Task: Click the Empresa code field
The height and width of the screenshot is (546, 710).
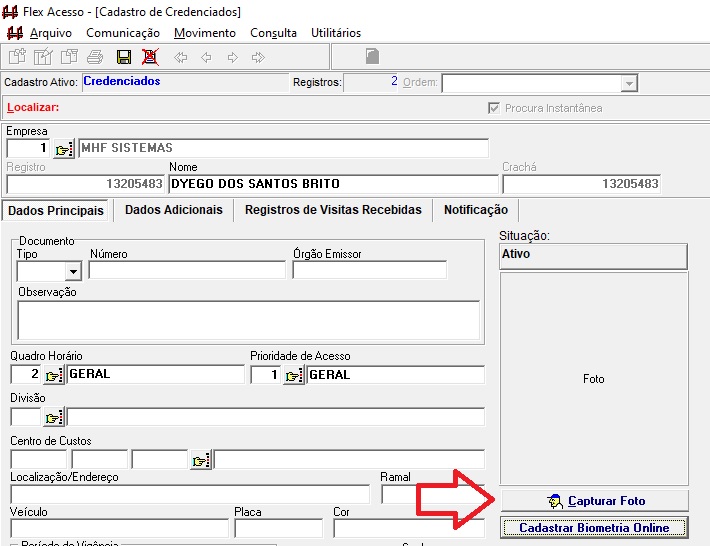Action: [28, 148]
